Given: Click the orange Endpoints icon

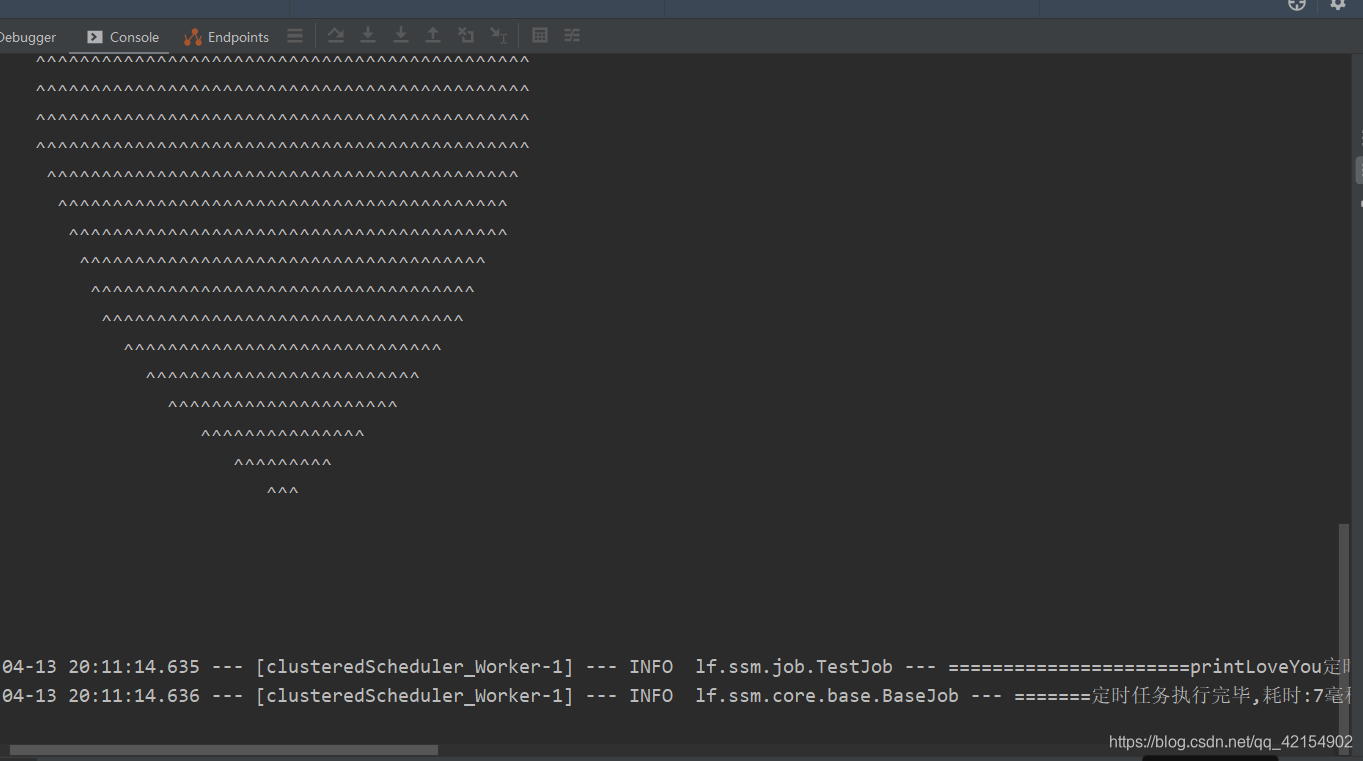Looking at the screenshot, I should tap(193, 37).
